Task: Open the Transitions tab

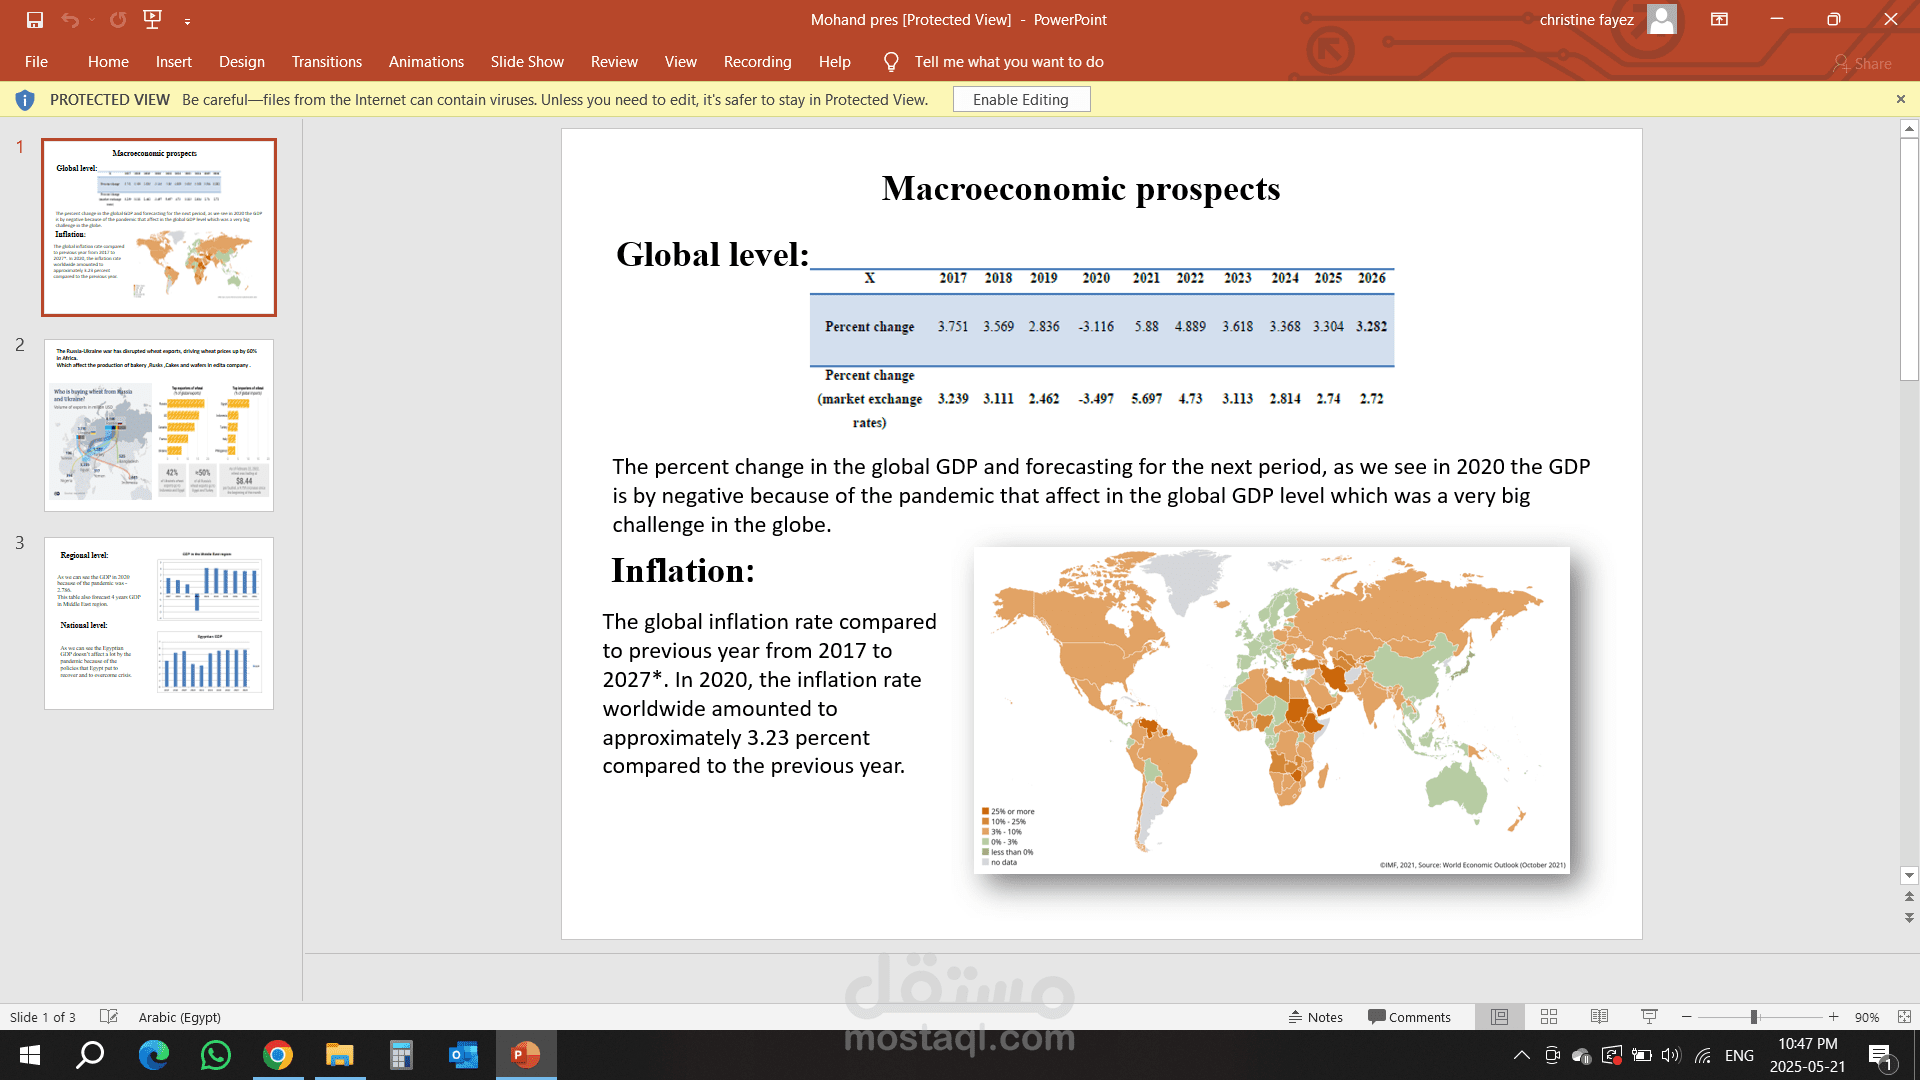Action: coord(327,62)
